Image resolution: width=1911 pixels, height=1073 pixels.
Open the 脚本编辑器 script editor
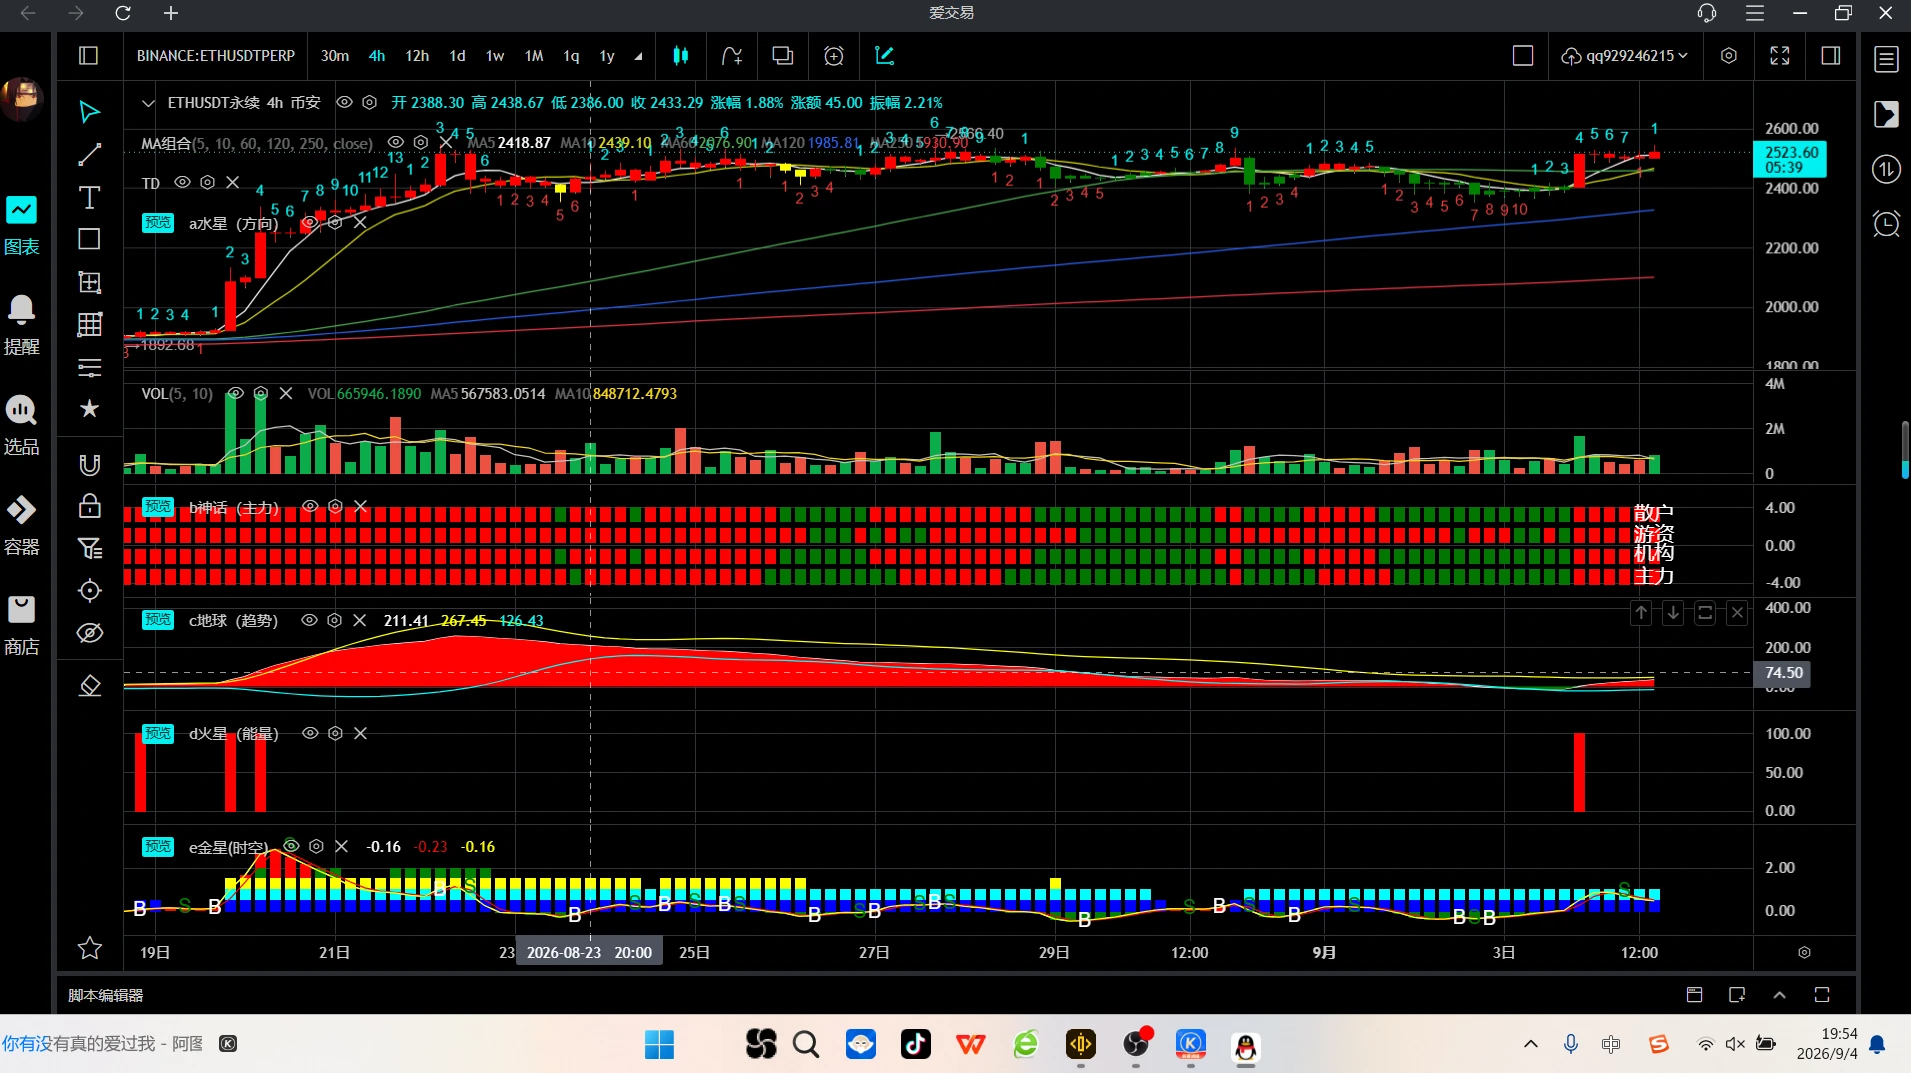point(106,995)
